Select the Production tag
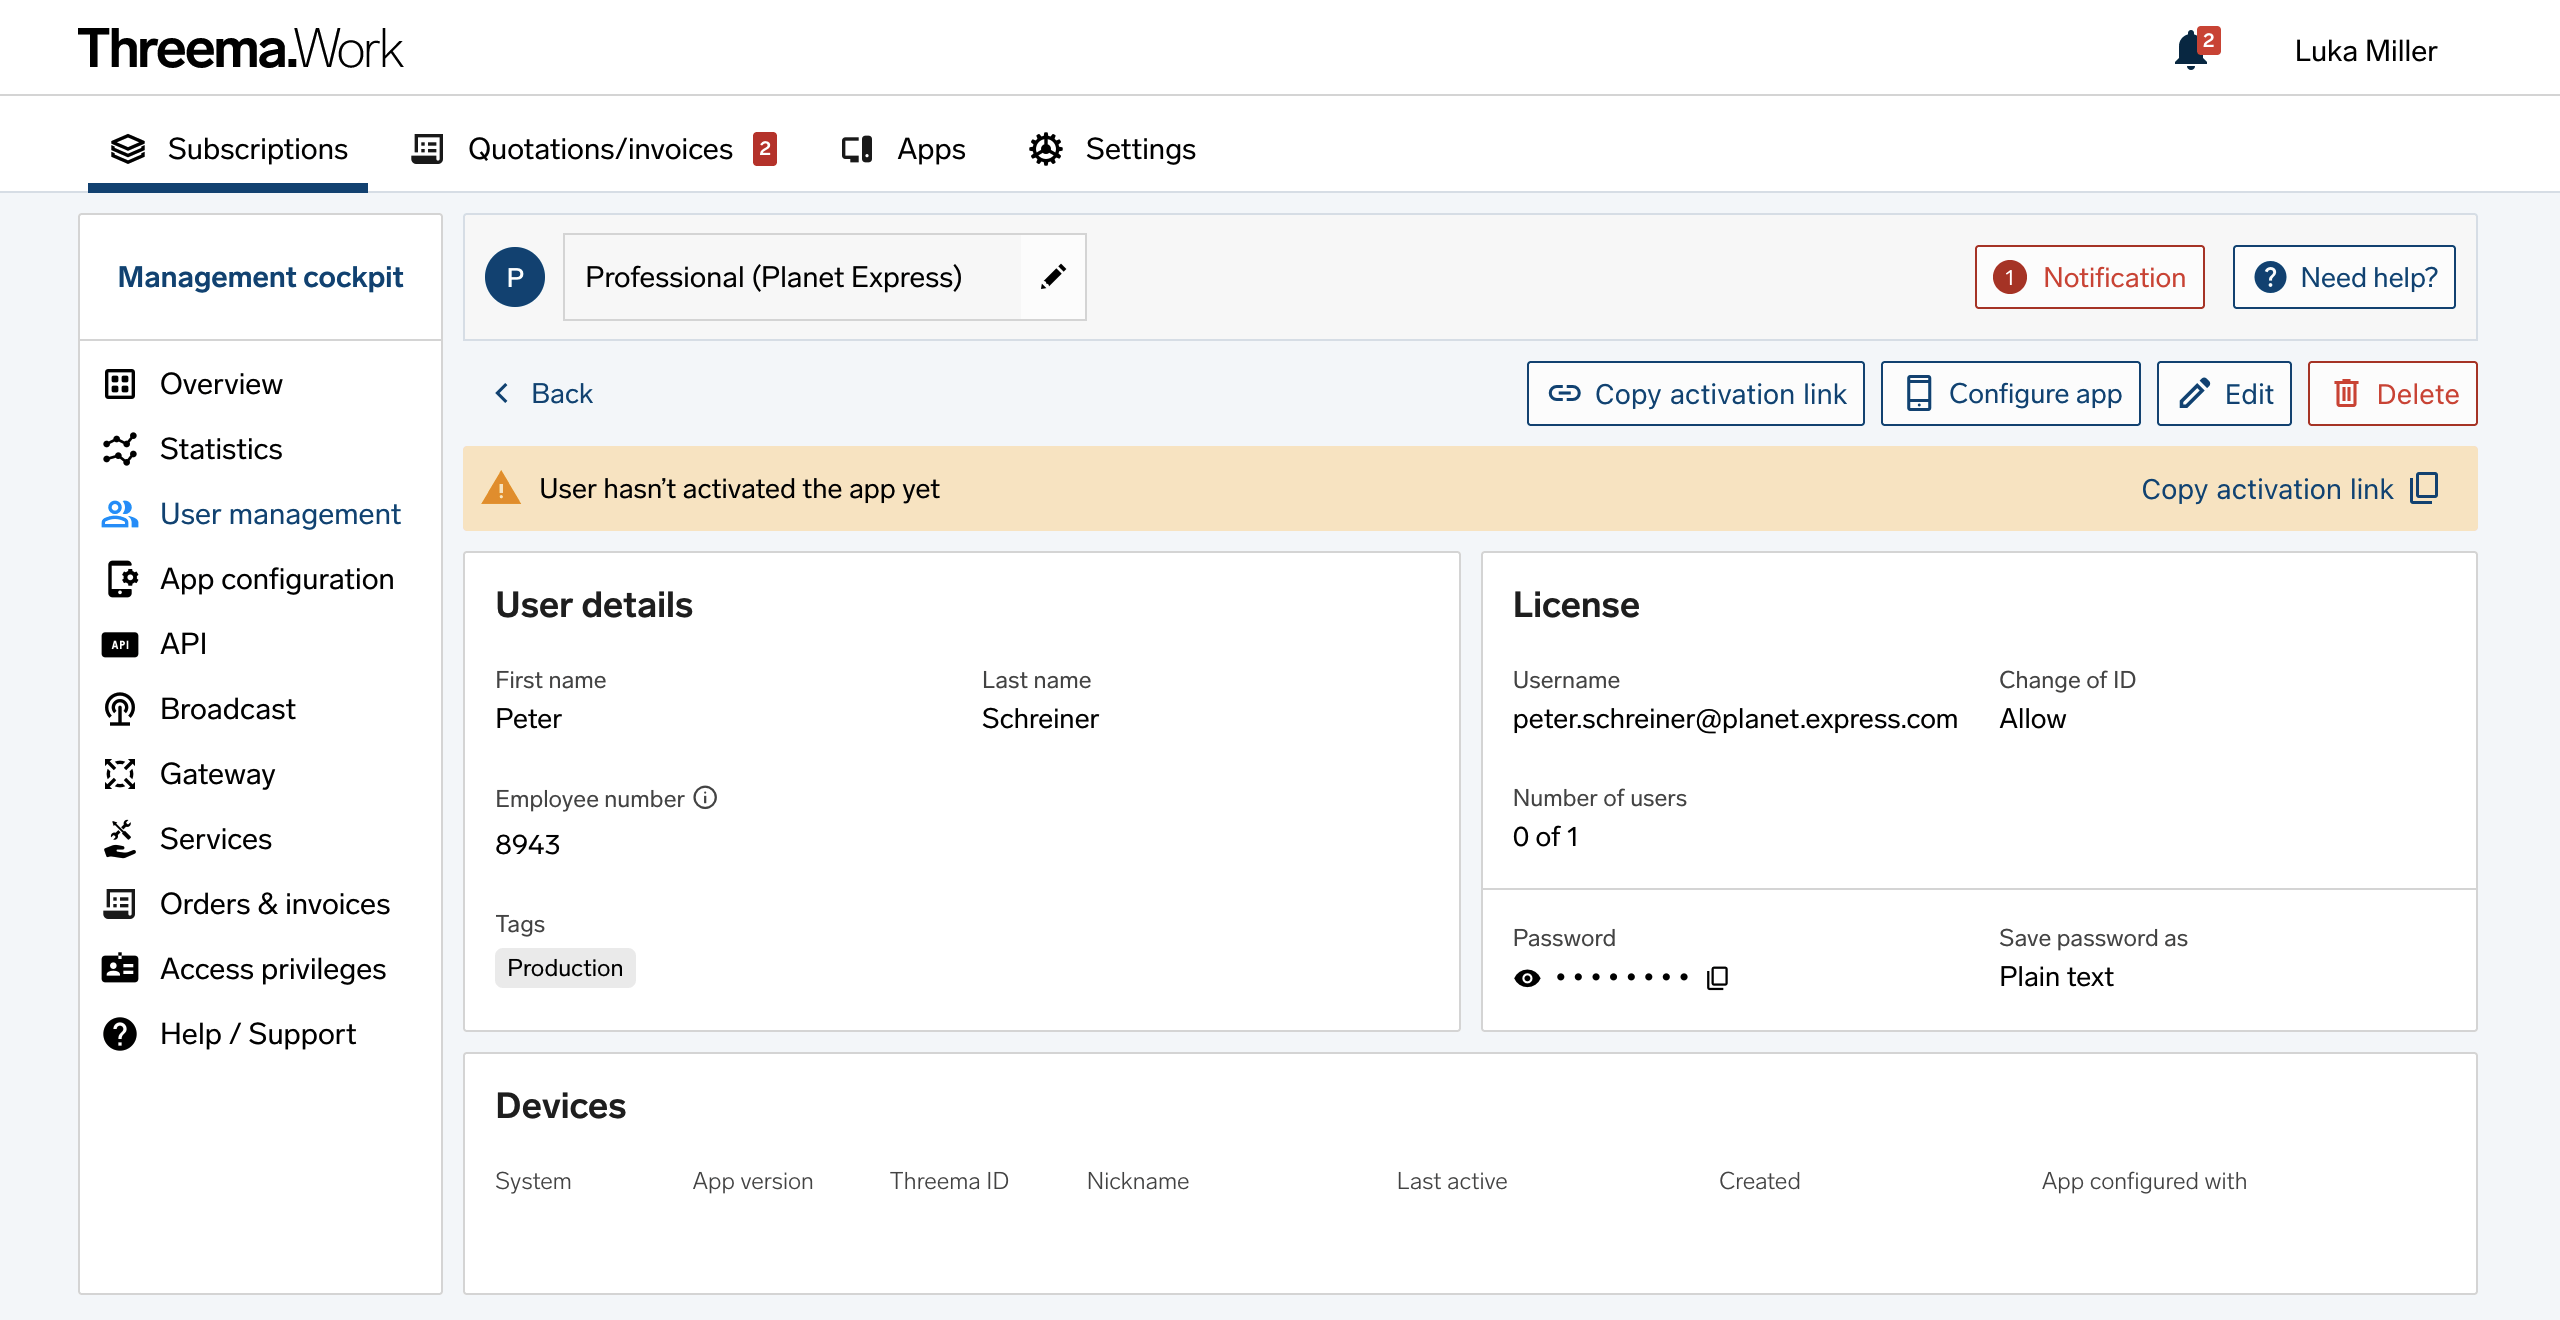This screenshot has width=2560, height=1320. pyautogui.click(x=565, y=968)
